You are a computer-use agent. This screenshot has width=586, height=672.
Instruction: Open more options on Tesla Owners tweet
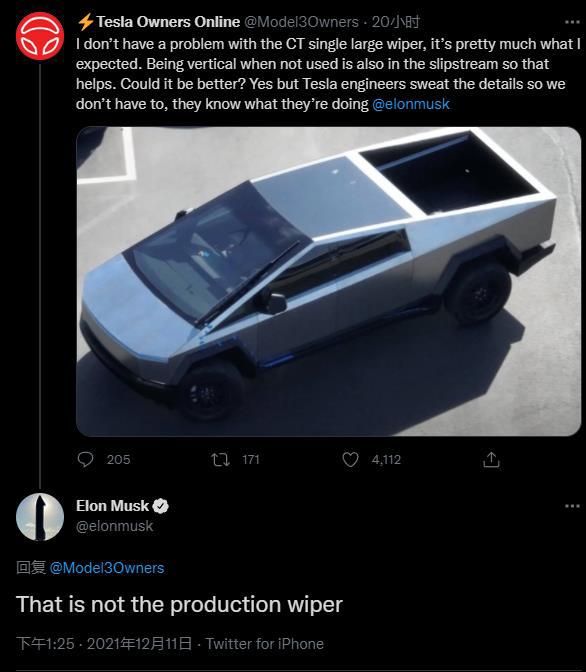click(x=572, y=22)
